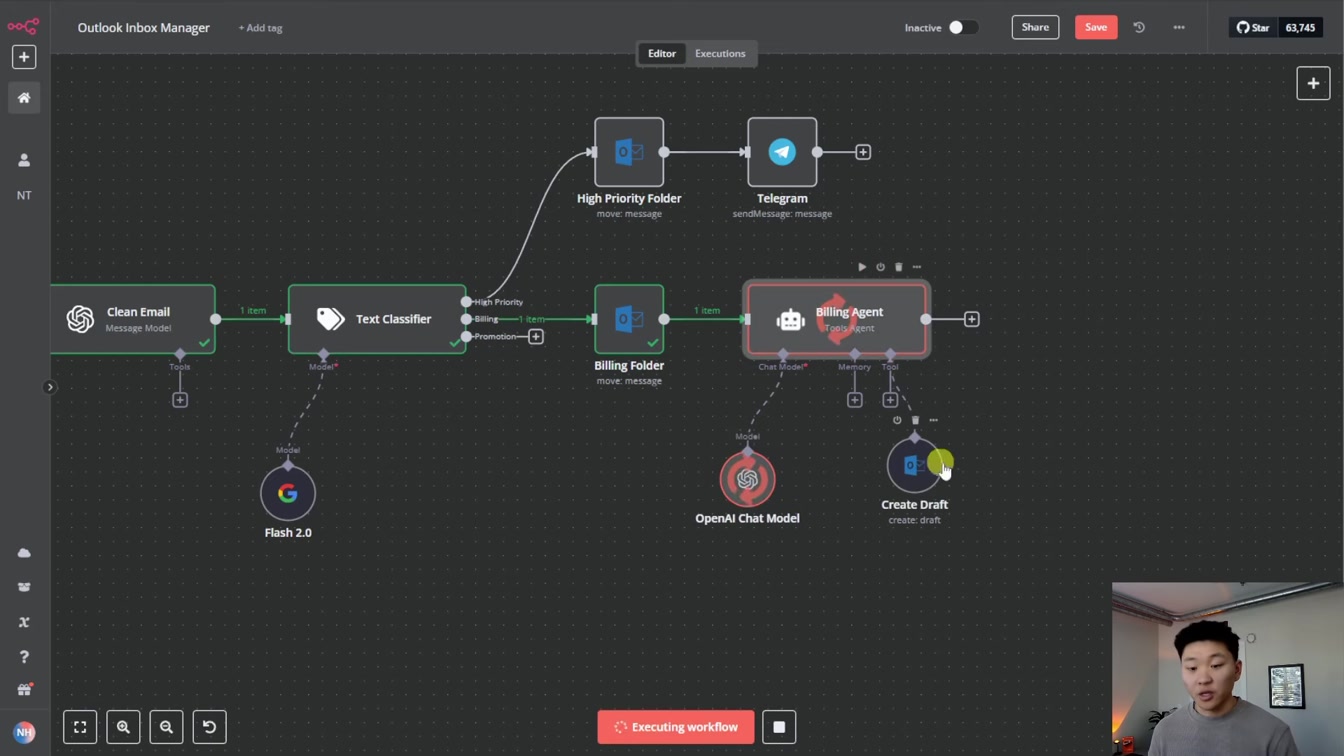Select the Clean Email OpenAI node

coord(133,319)
